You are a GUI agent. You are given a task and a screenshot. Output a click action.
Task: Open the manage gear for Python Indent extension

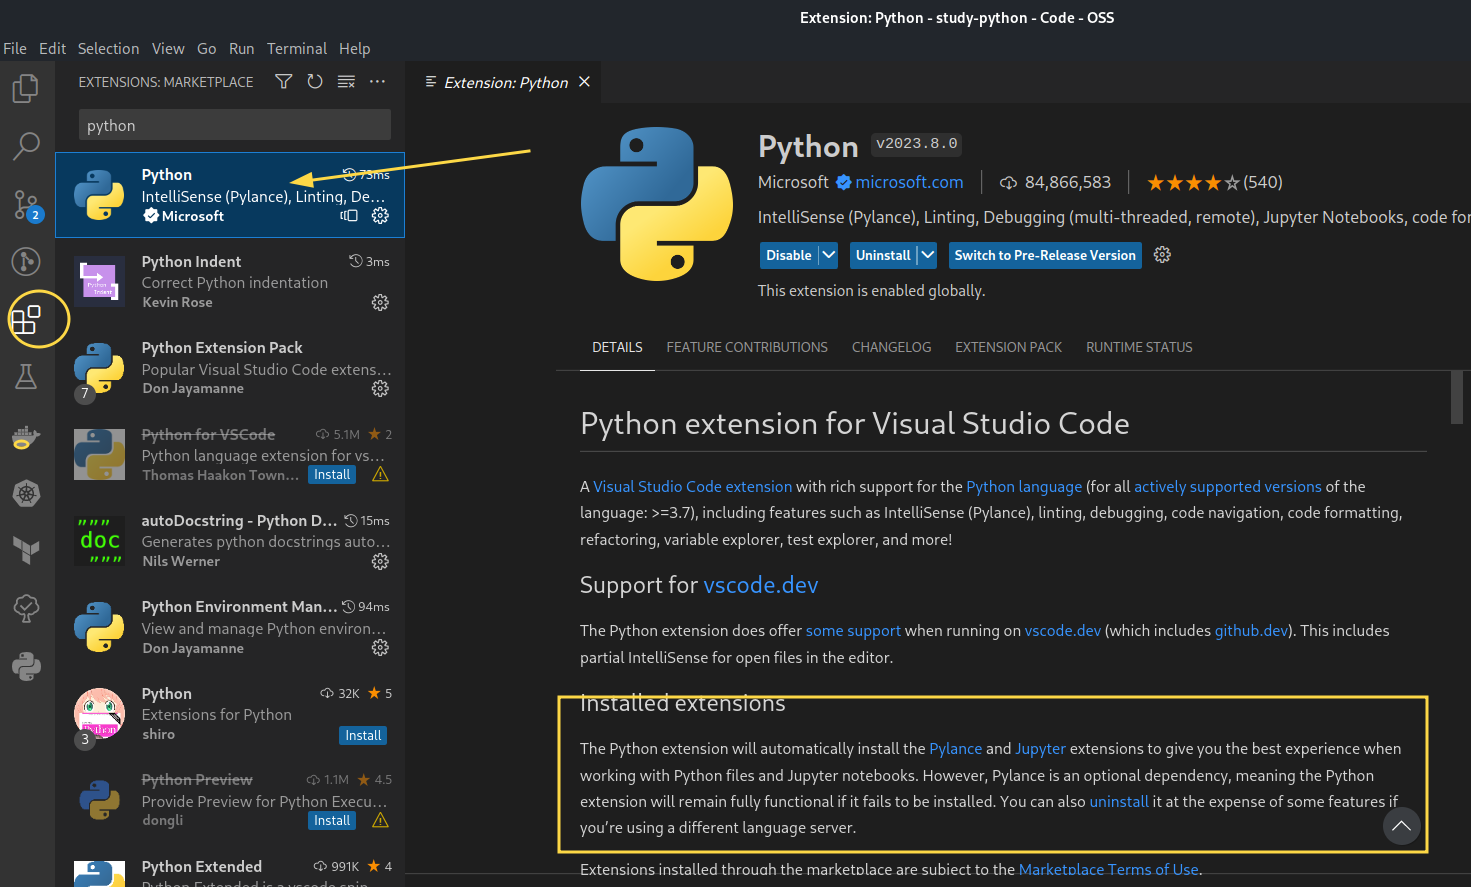click(380, 302)
